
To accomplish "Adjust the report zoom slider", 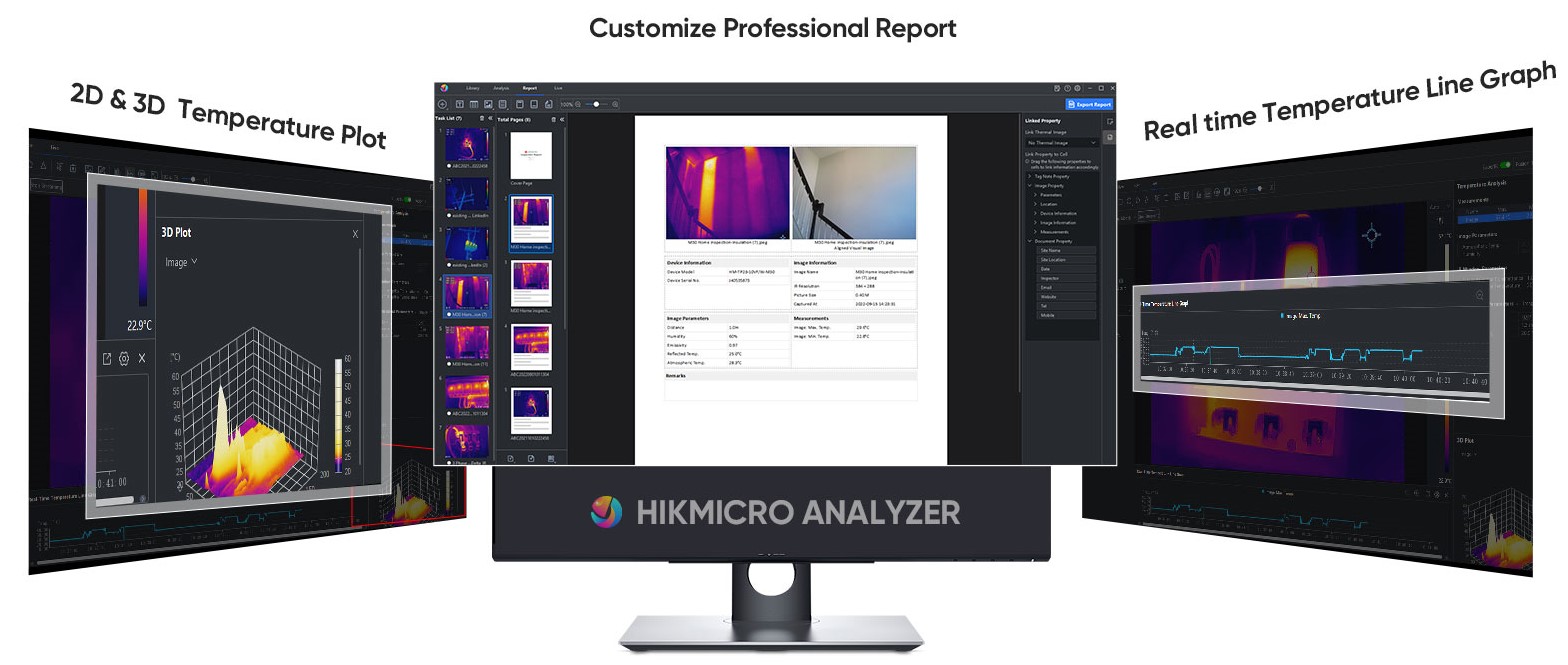I will pos(598,104).
